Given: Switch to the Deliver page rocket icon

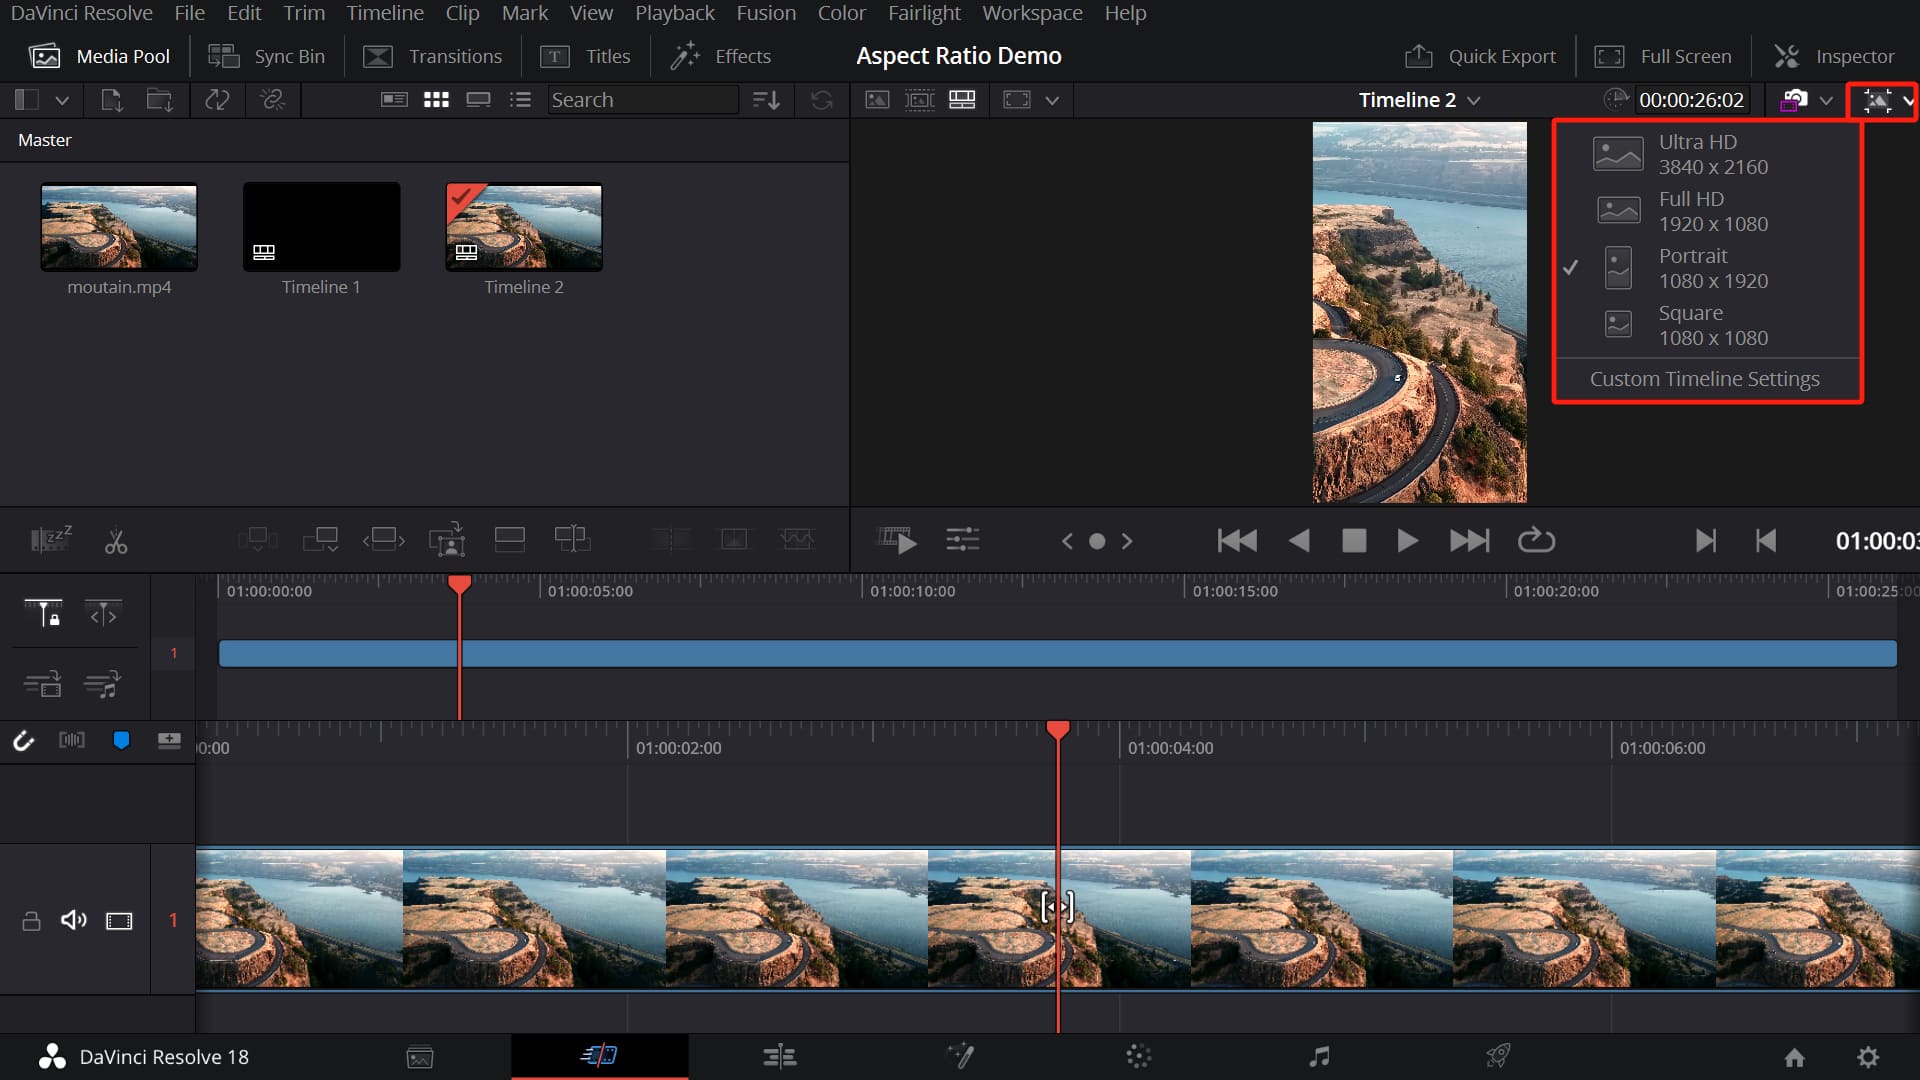Looking at the screenshot, I should pyautogui.click(x=1497, y=1056).
